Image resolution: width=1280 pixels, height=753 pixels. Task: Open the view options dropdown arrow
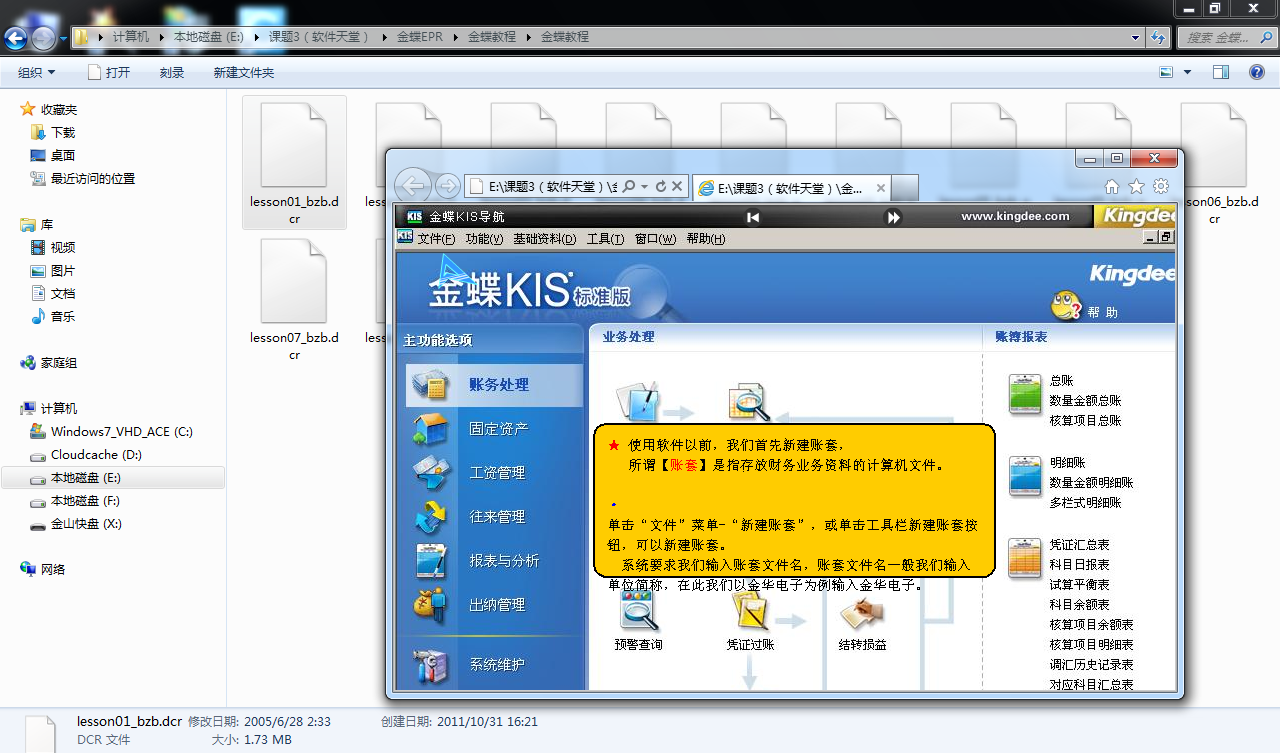click(x=1188, y=72)
